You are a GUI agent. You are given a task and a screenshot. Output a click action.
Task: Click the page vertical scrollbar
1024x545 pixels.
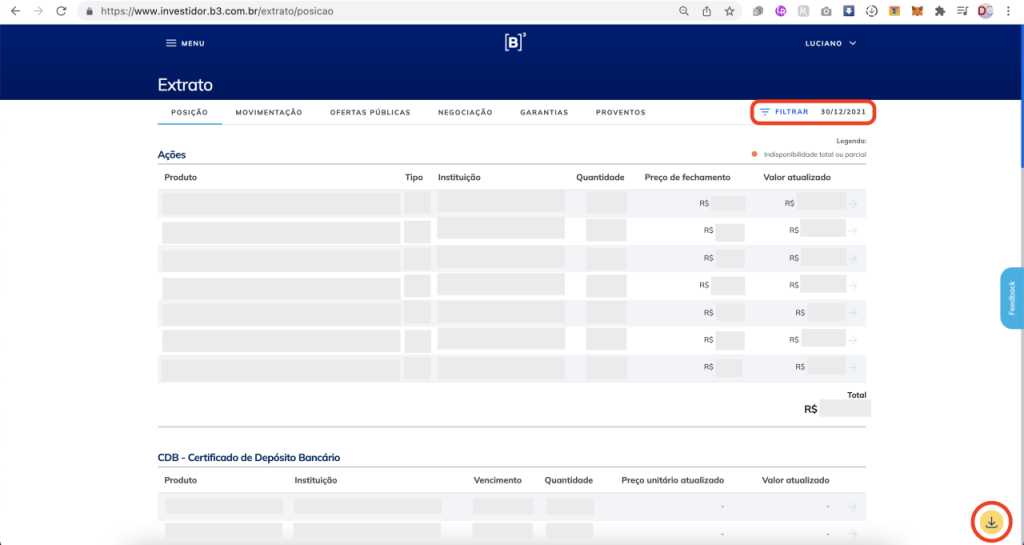pyautogui.click(x=1021, y=98)
